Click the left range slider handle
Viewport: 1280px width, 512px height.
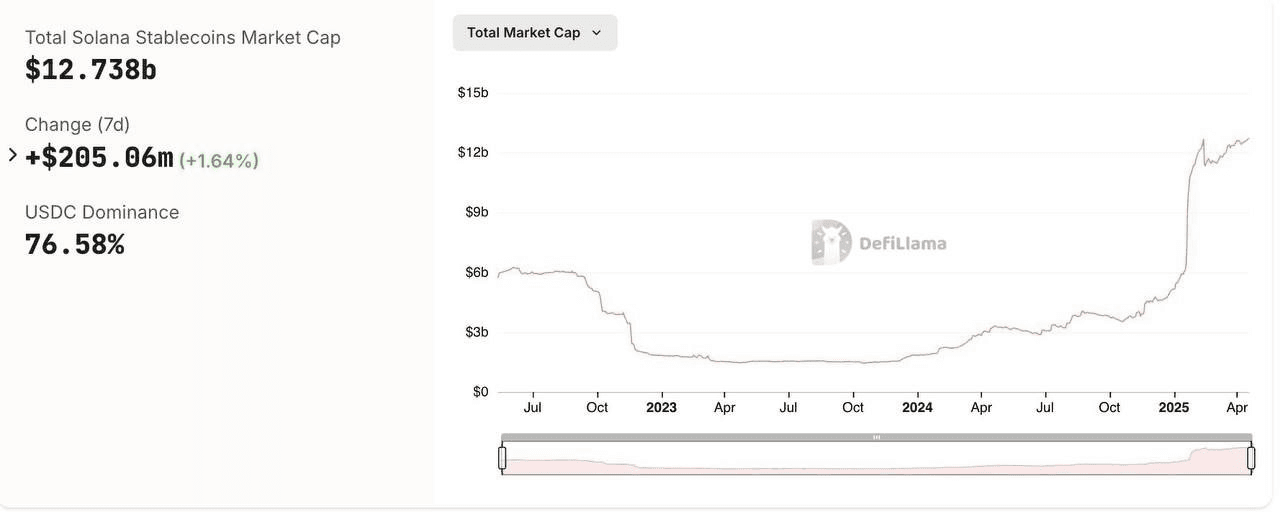coord(502,458)
